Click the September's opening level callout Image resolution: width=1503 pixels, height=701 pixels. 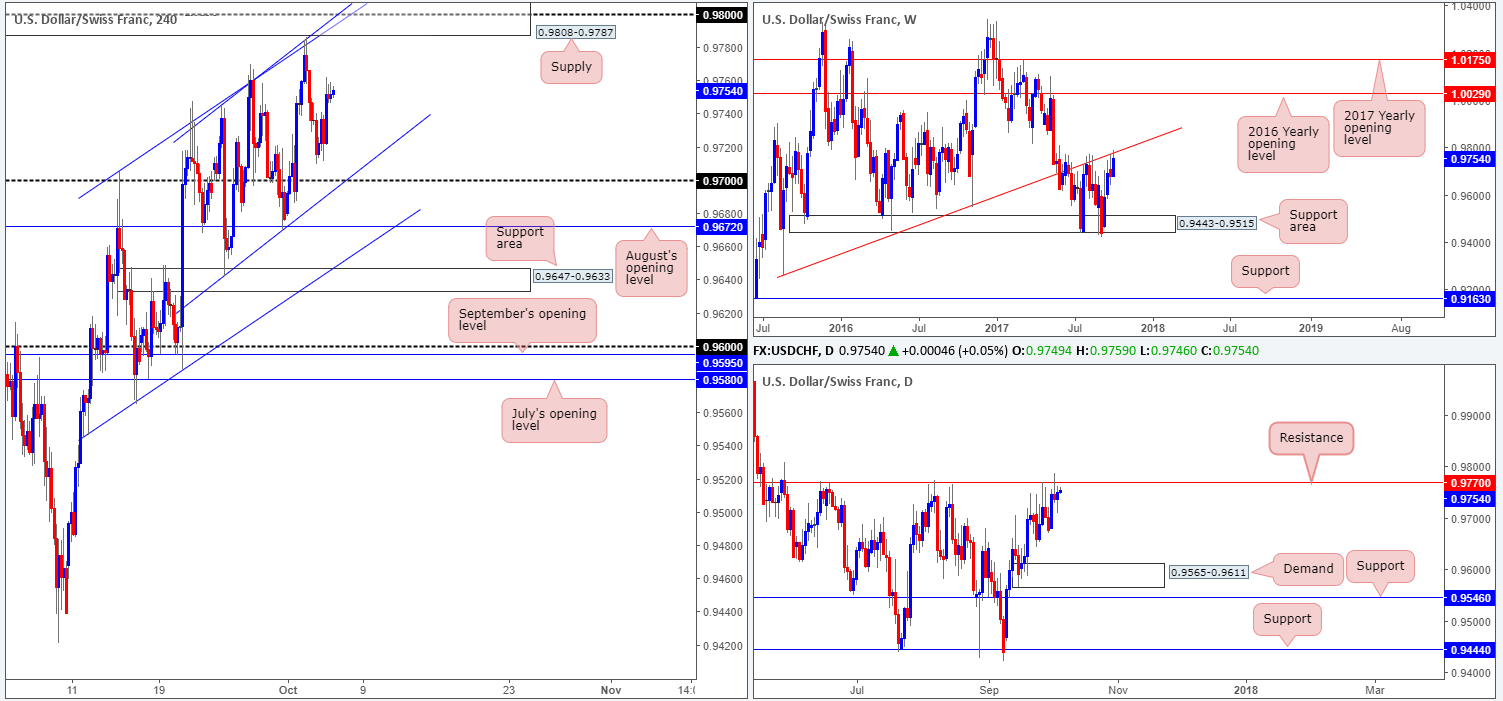[522, 321]
